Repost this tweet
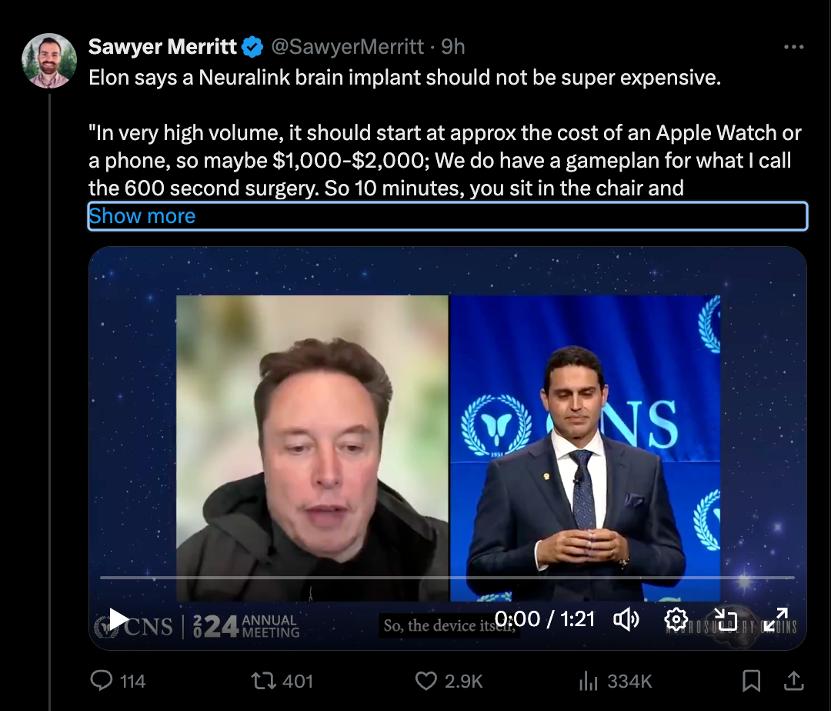832x711 pixels. [265, 681]
